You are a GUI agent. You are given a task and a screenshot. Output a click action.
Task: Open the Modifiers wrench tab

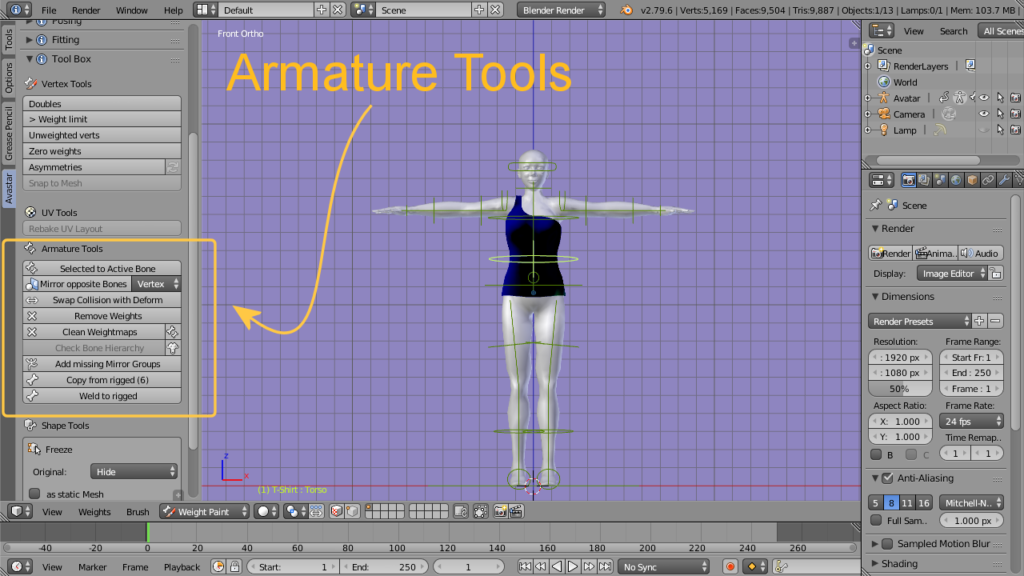pyautogui.click(x=1003, y=181)
